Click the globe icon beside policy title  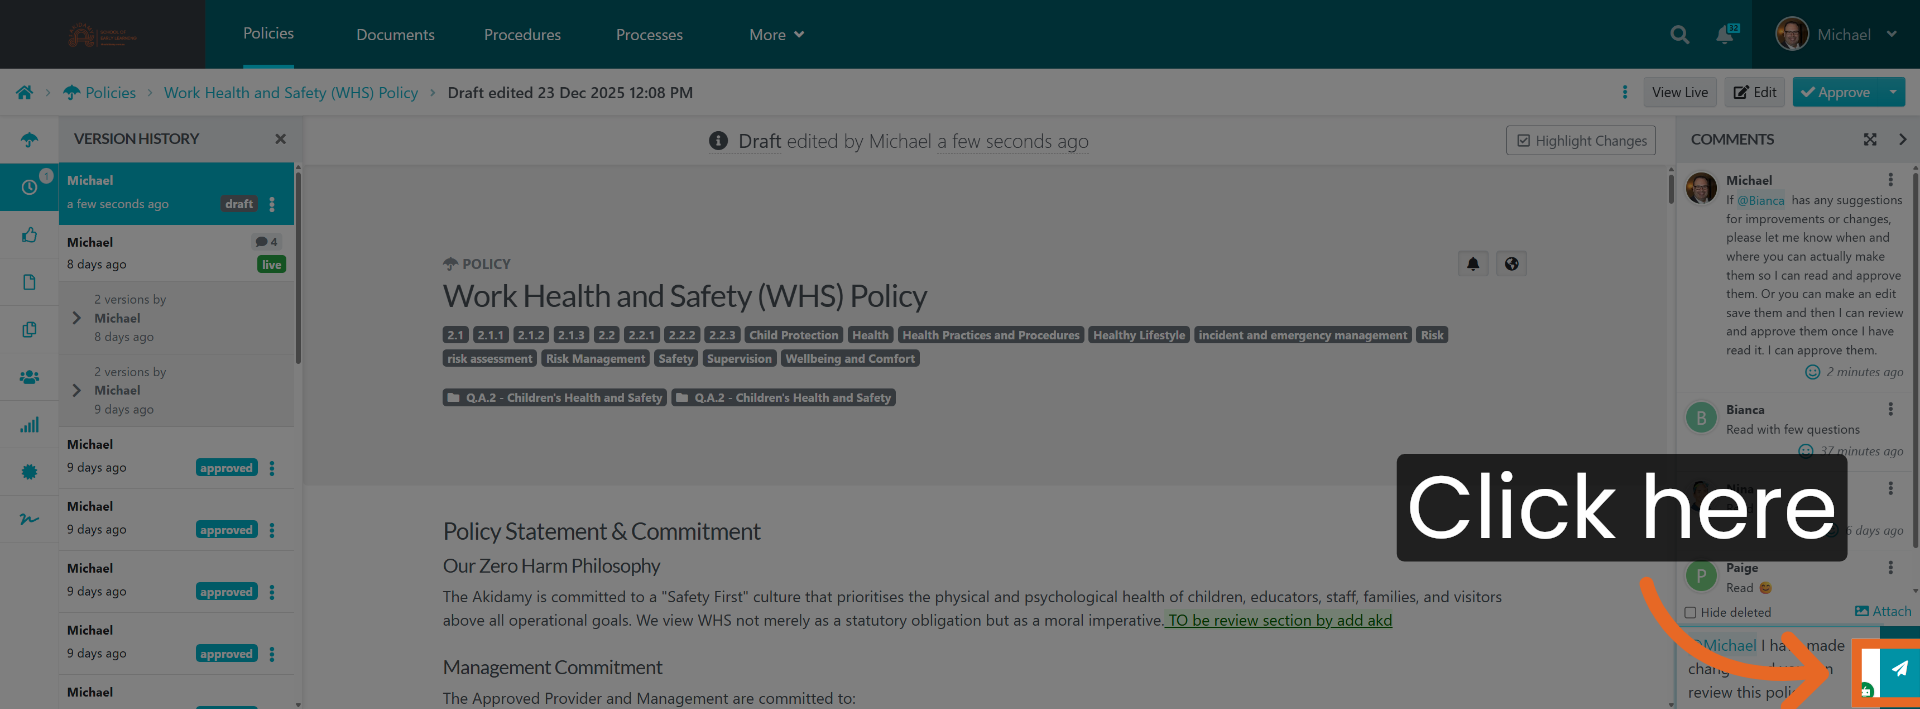click(1511, 264)
